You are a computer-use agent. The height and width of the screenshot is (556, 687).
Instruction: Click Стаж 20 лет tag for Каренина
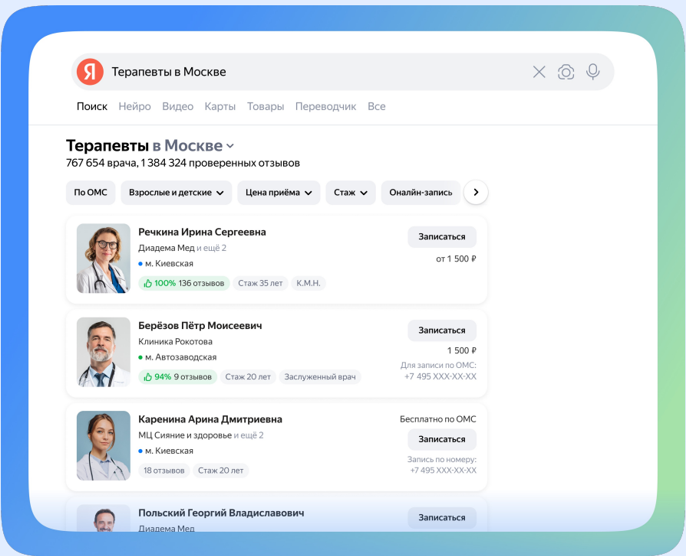click(221, 471)
